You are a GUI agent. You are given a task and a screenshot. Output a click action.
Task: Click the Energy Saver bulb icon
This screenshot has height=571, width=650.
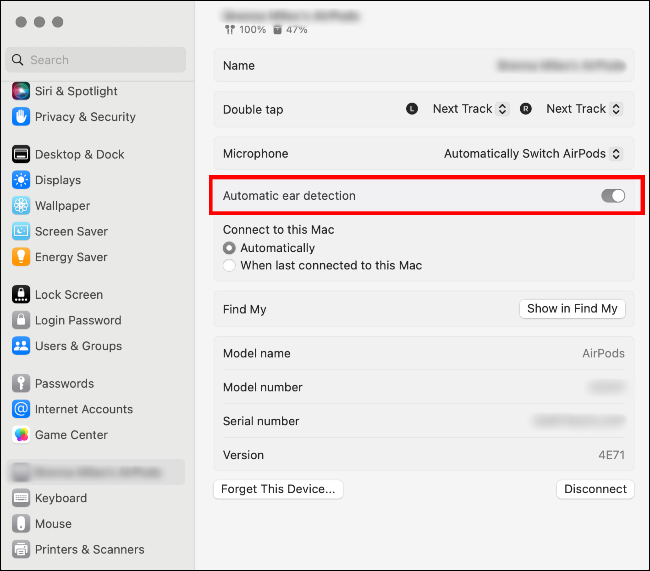pos(21,257)
